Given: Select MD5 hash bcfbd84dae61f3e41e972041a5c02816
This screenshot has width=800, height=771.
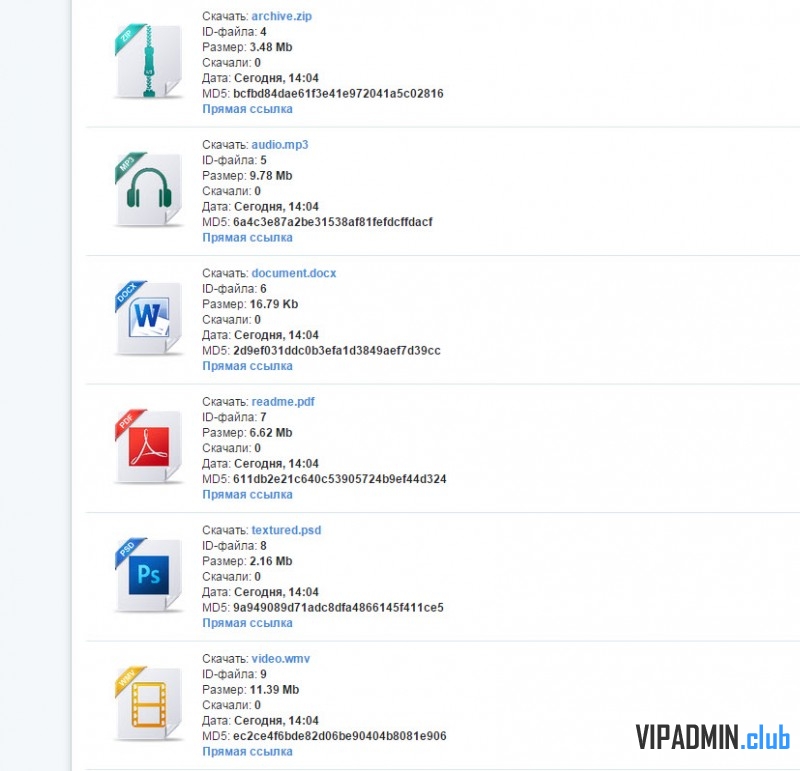Looking at the screenshot, I should point(338,94).
